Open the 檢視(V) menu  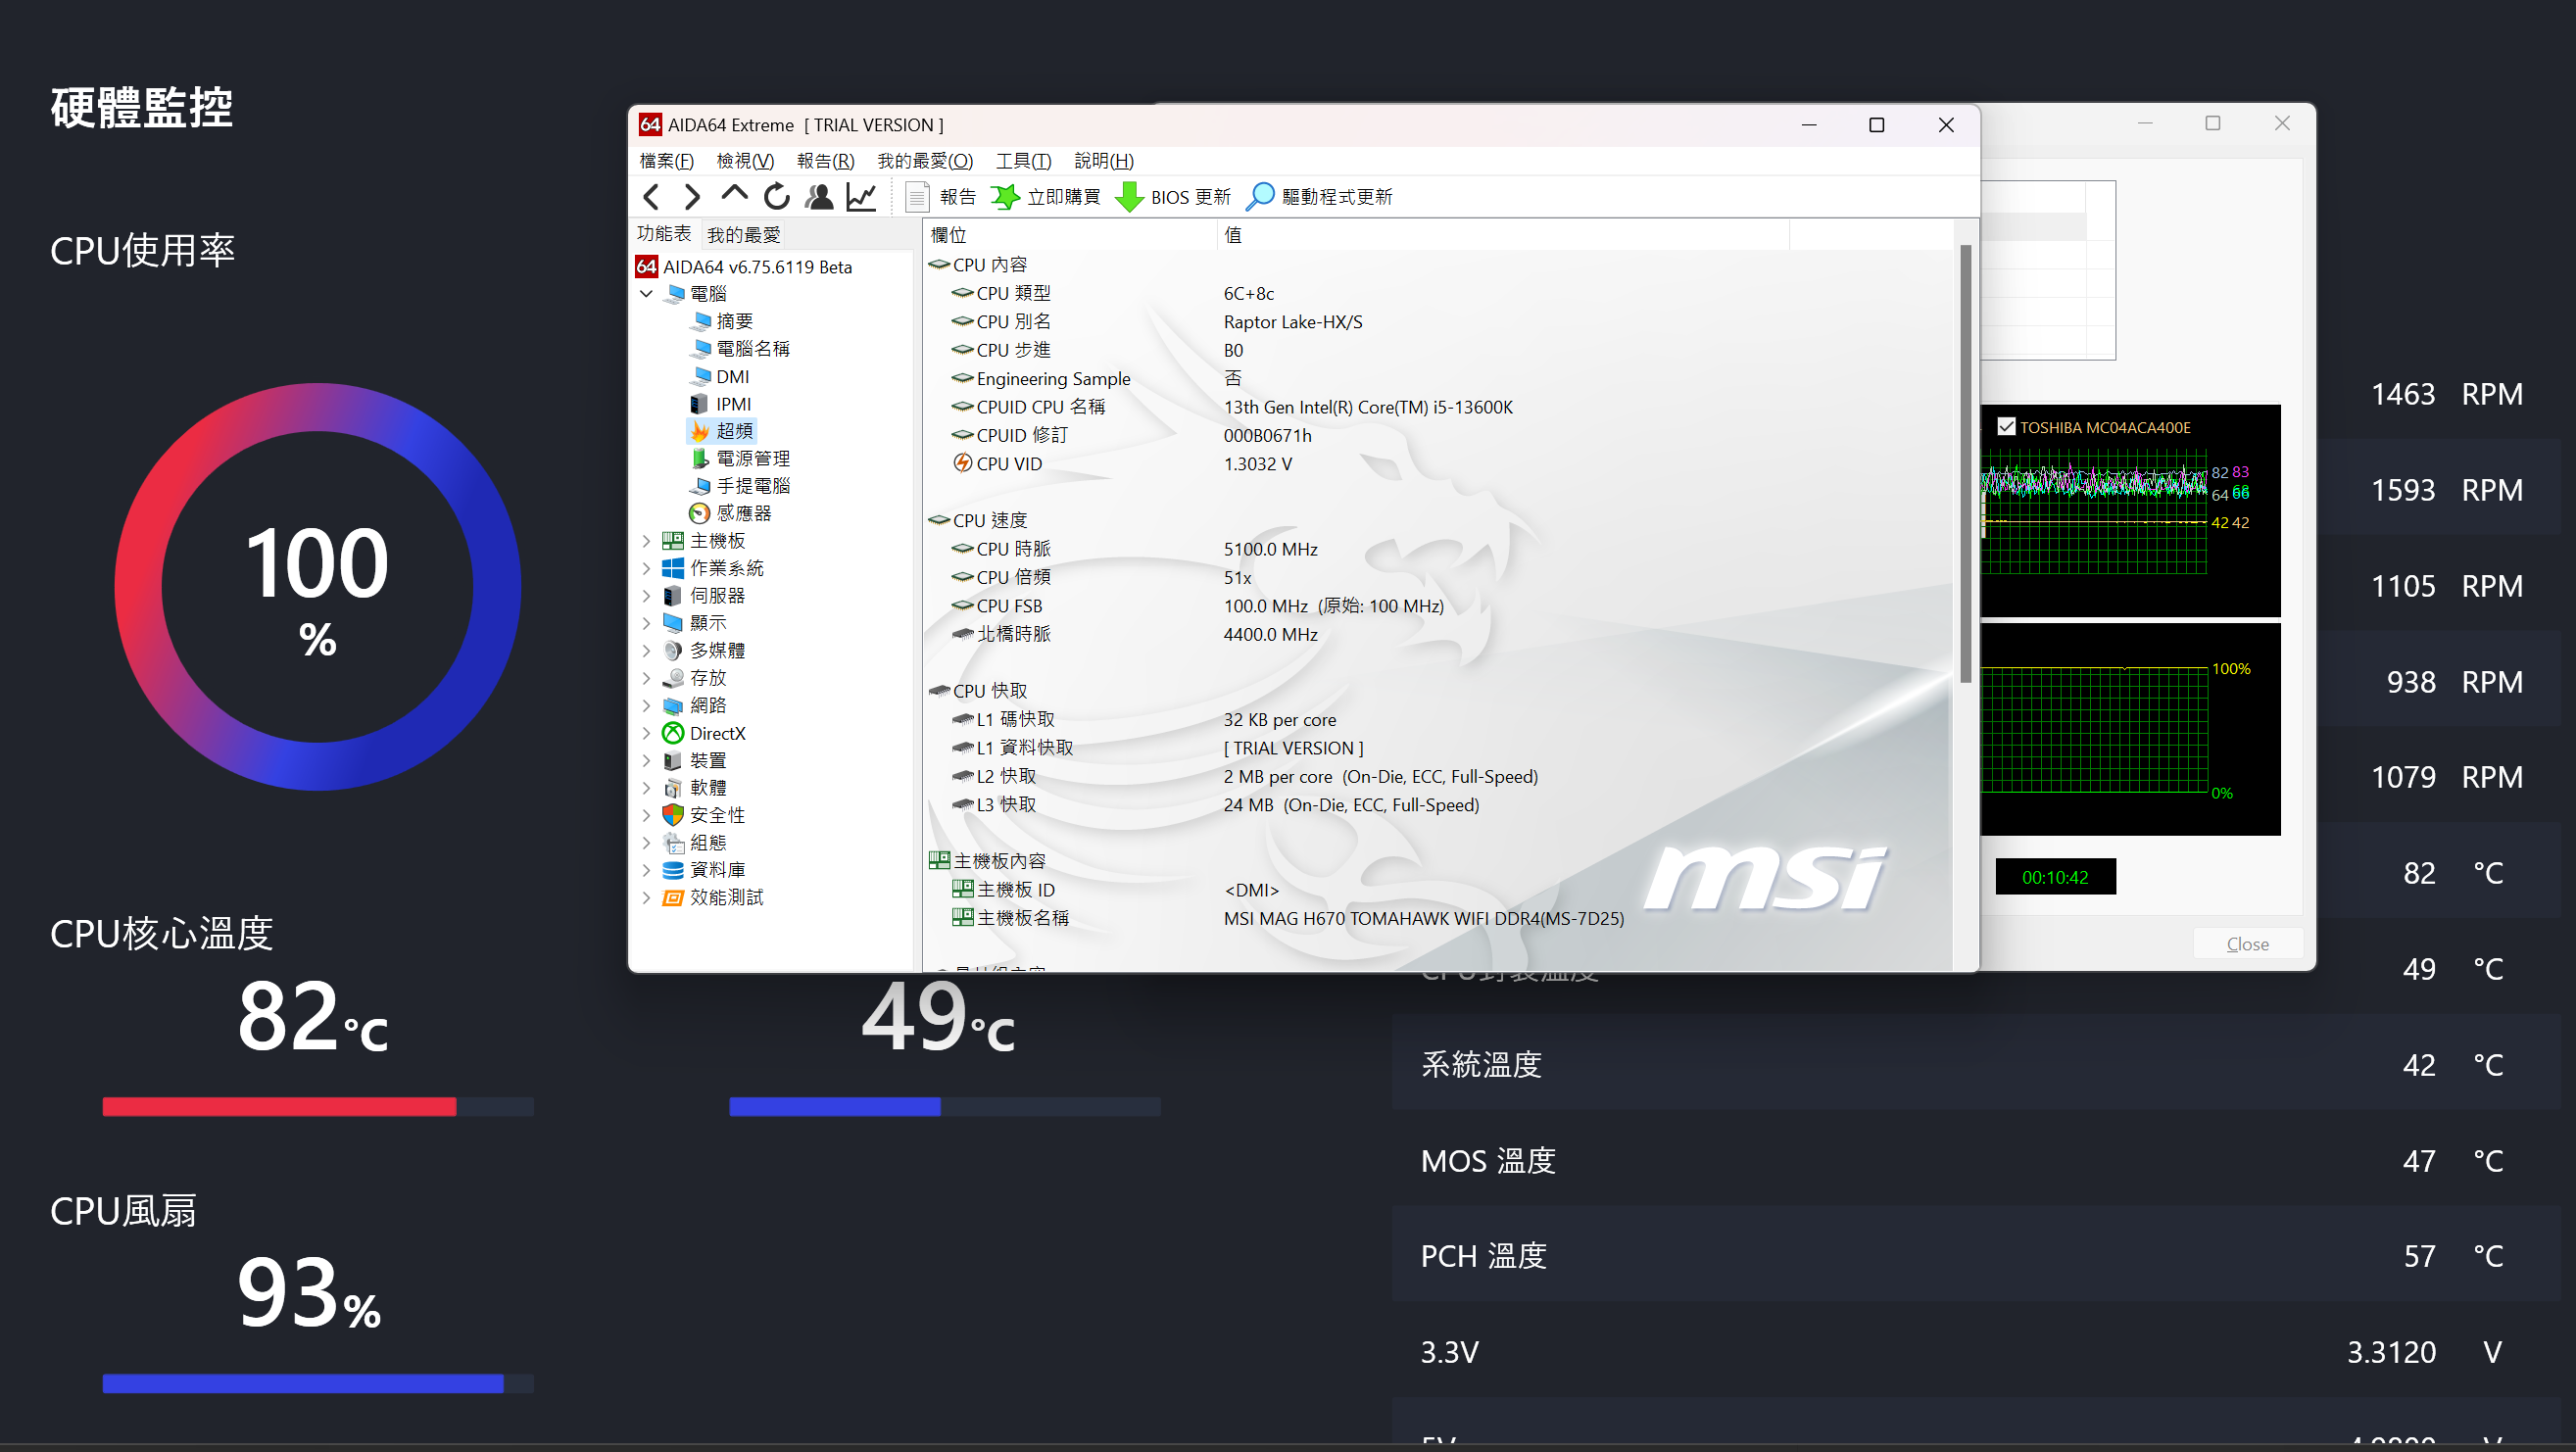[745, 161]
